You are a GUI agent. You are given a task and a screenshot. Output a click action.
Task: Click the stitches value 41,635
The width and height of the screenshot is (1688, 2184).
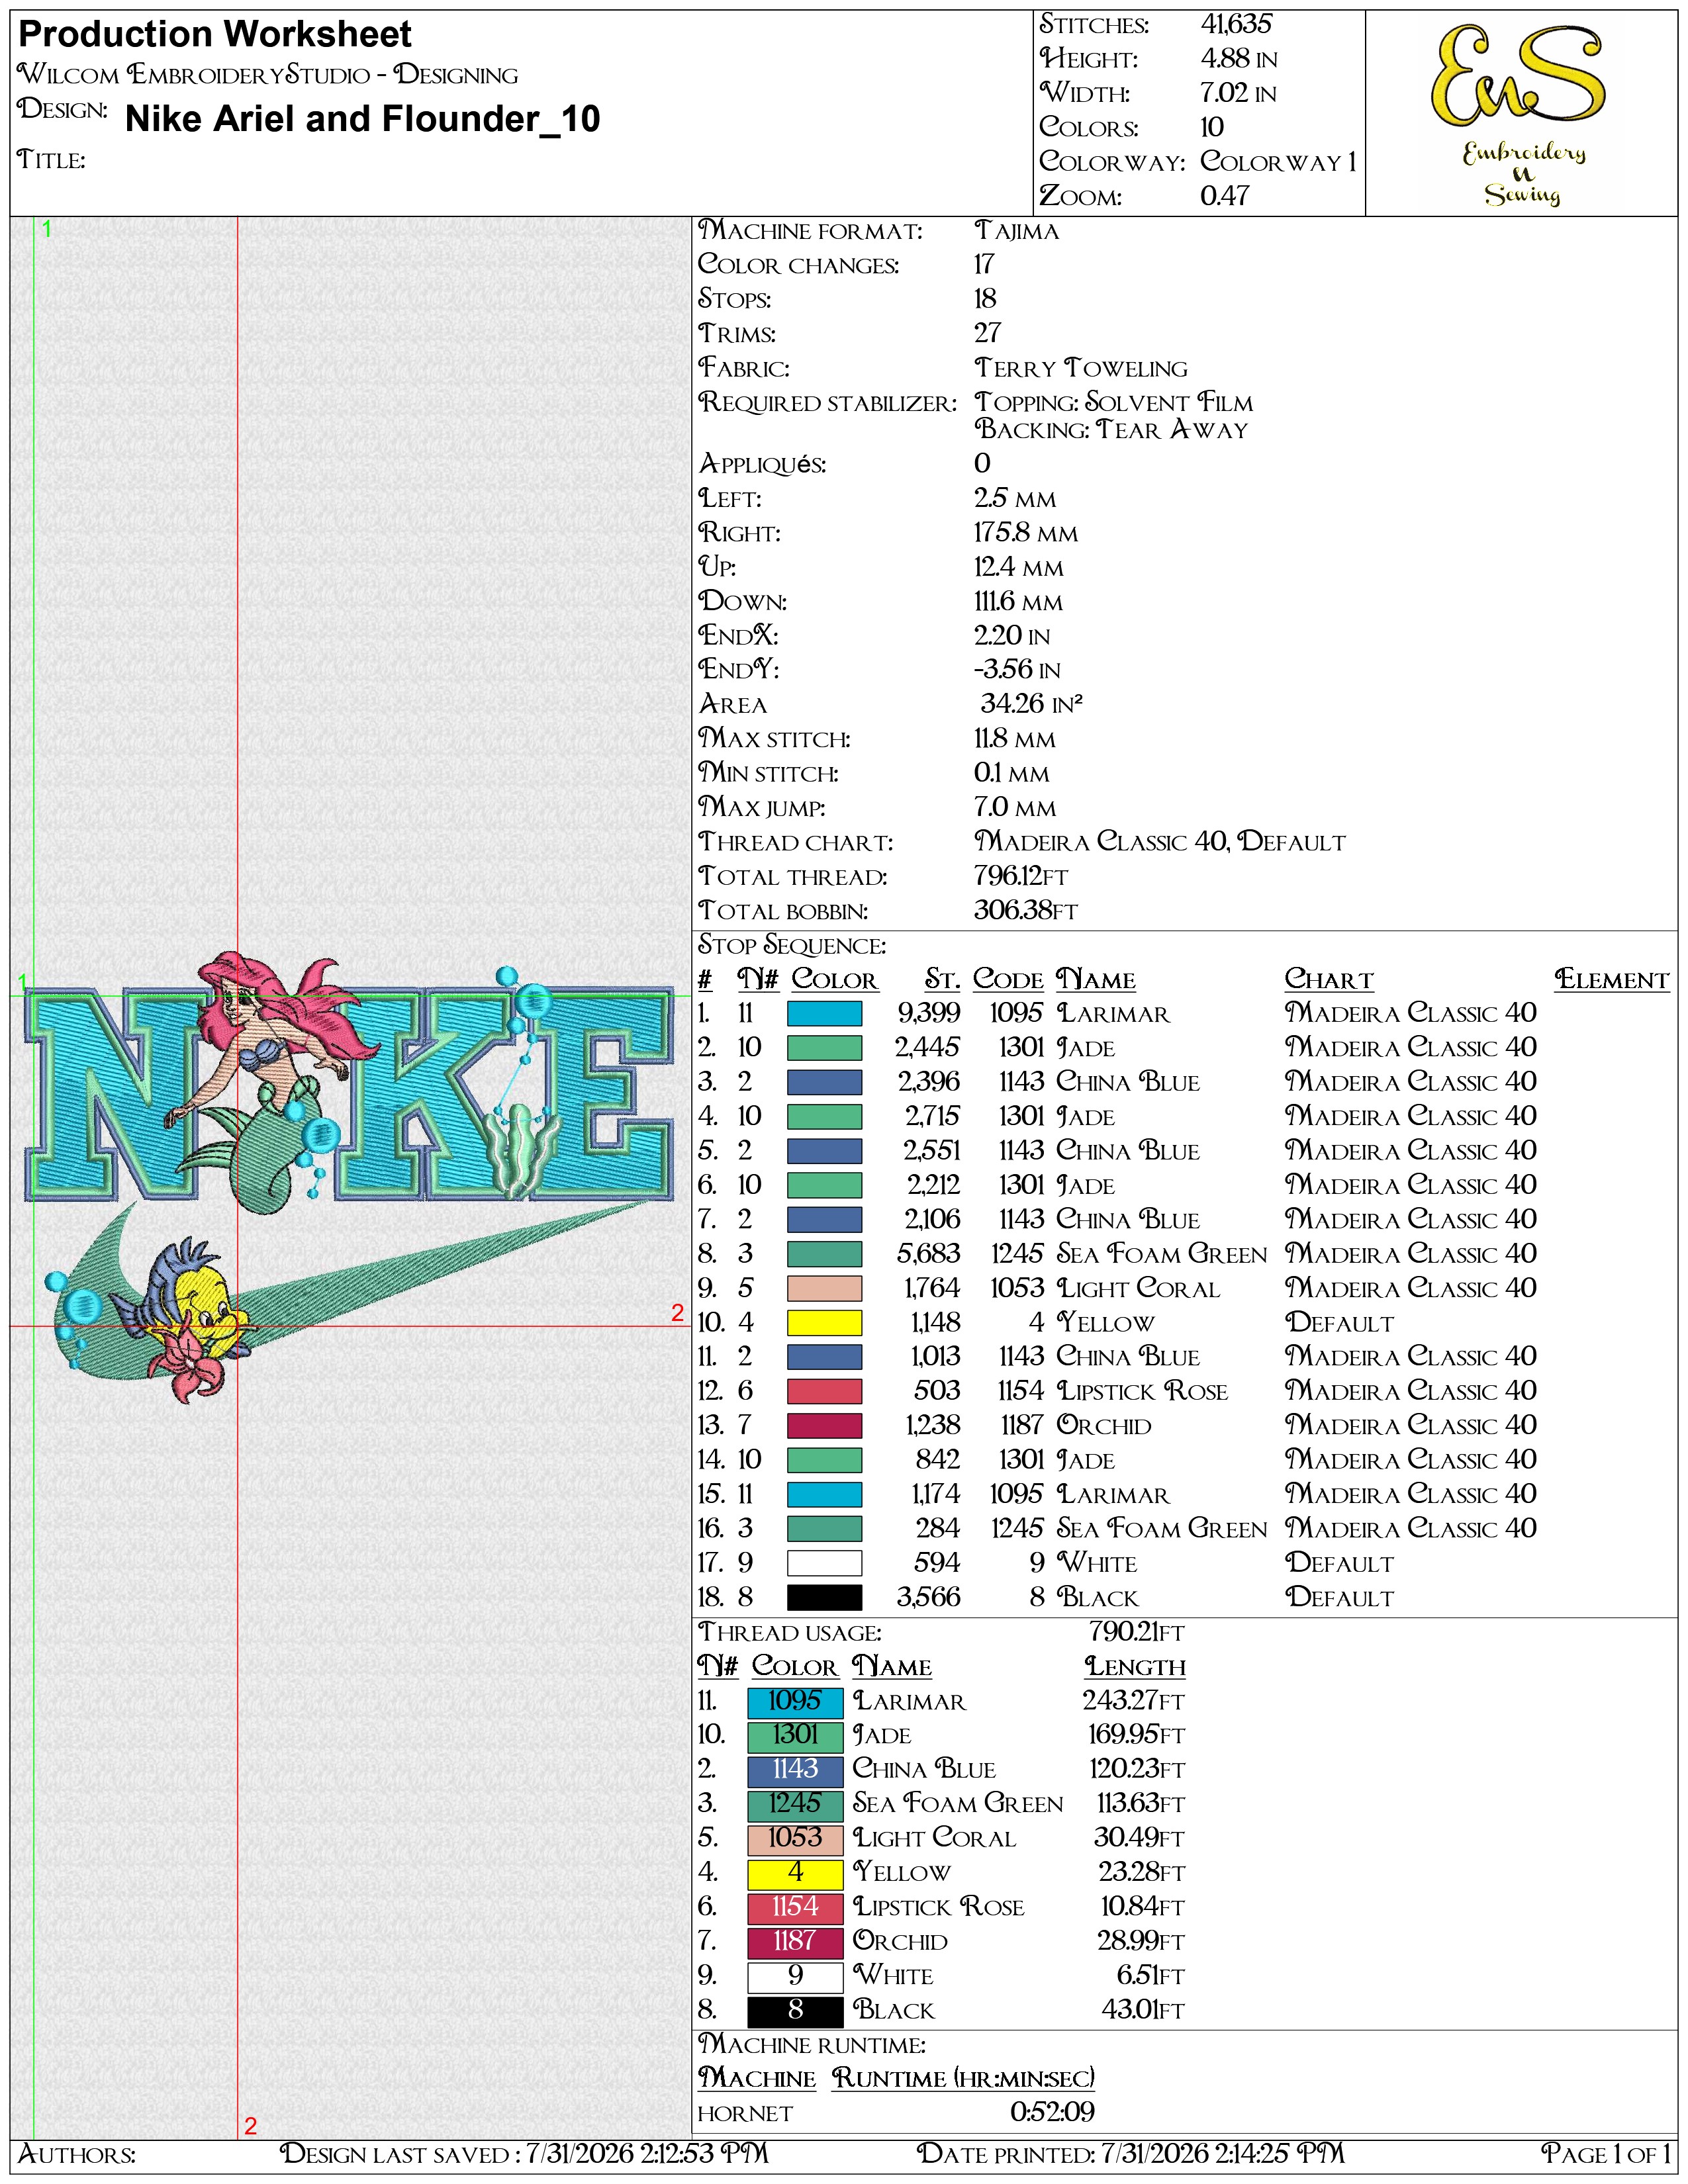[1236, 24]
